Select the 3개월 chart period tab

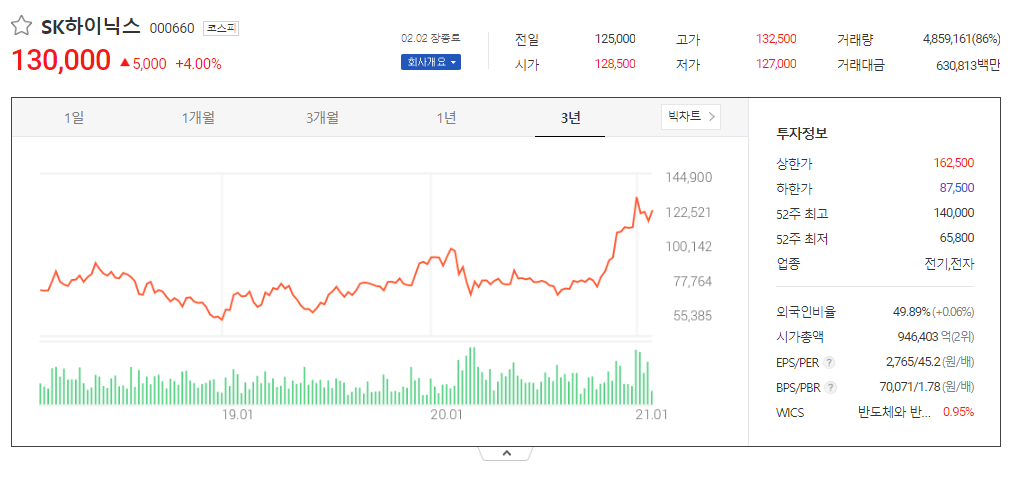[322, 118]
